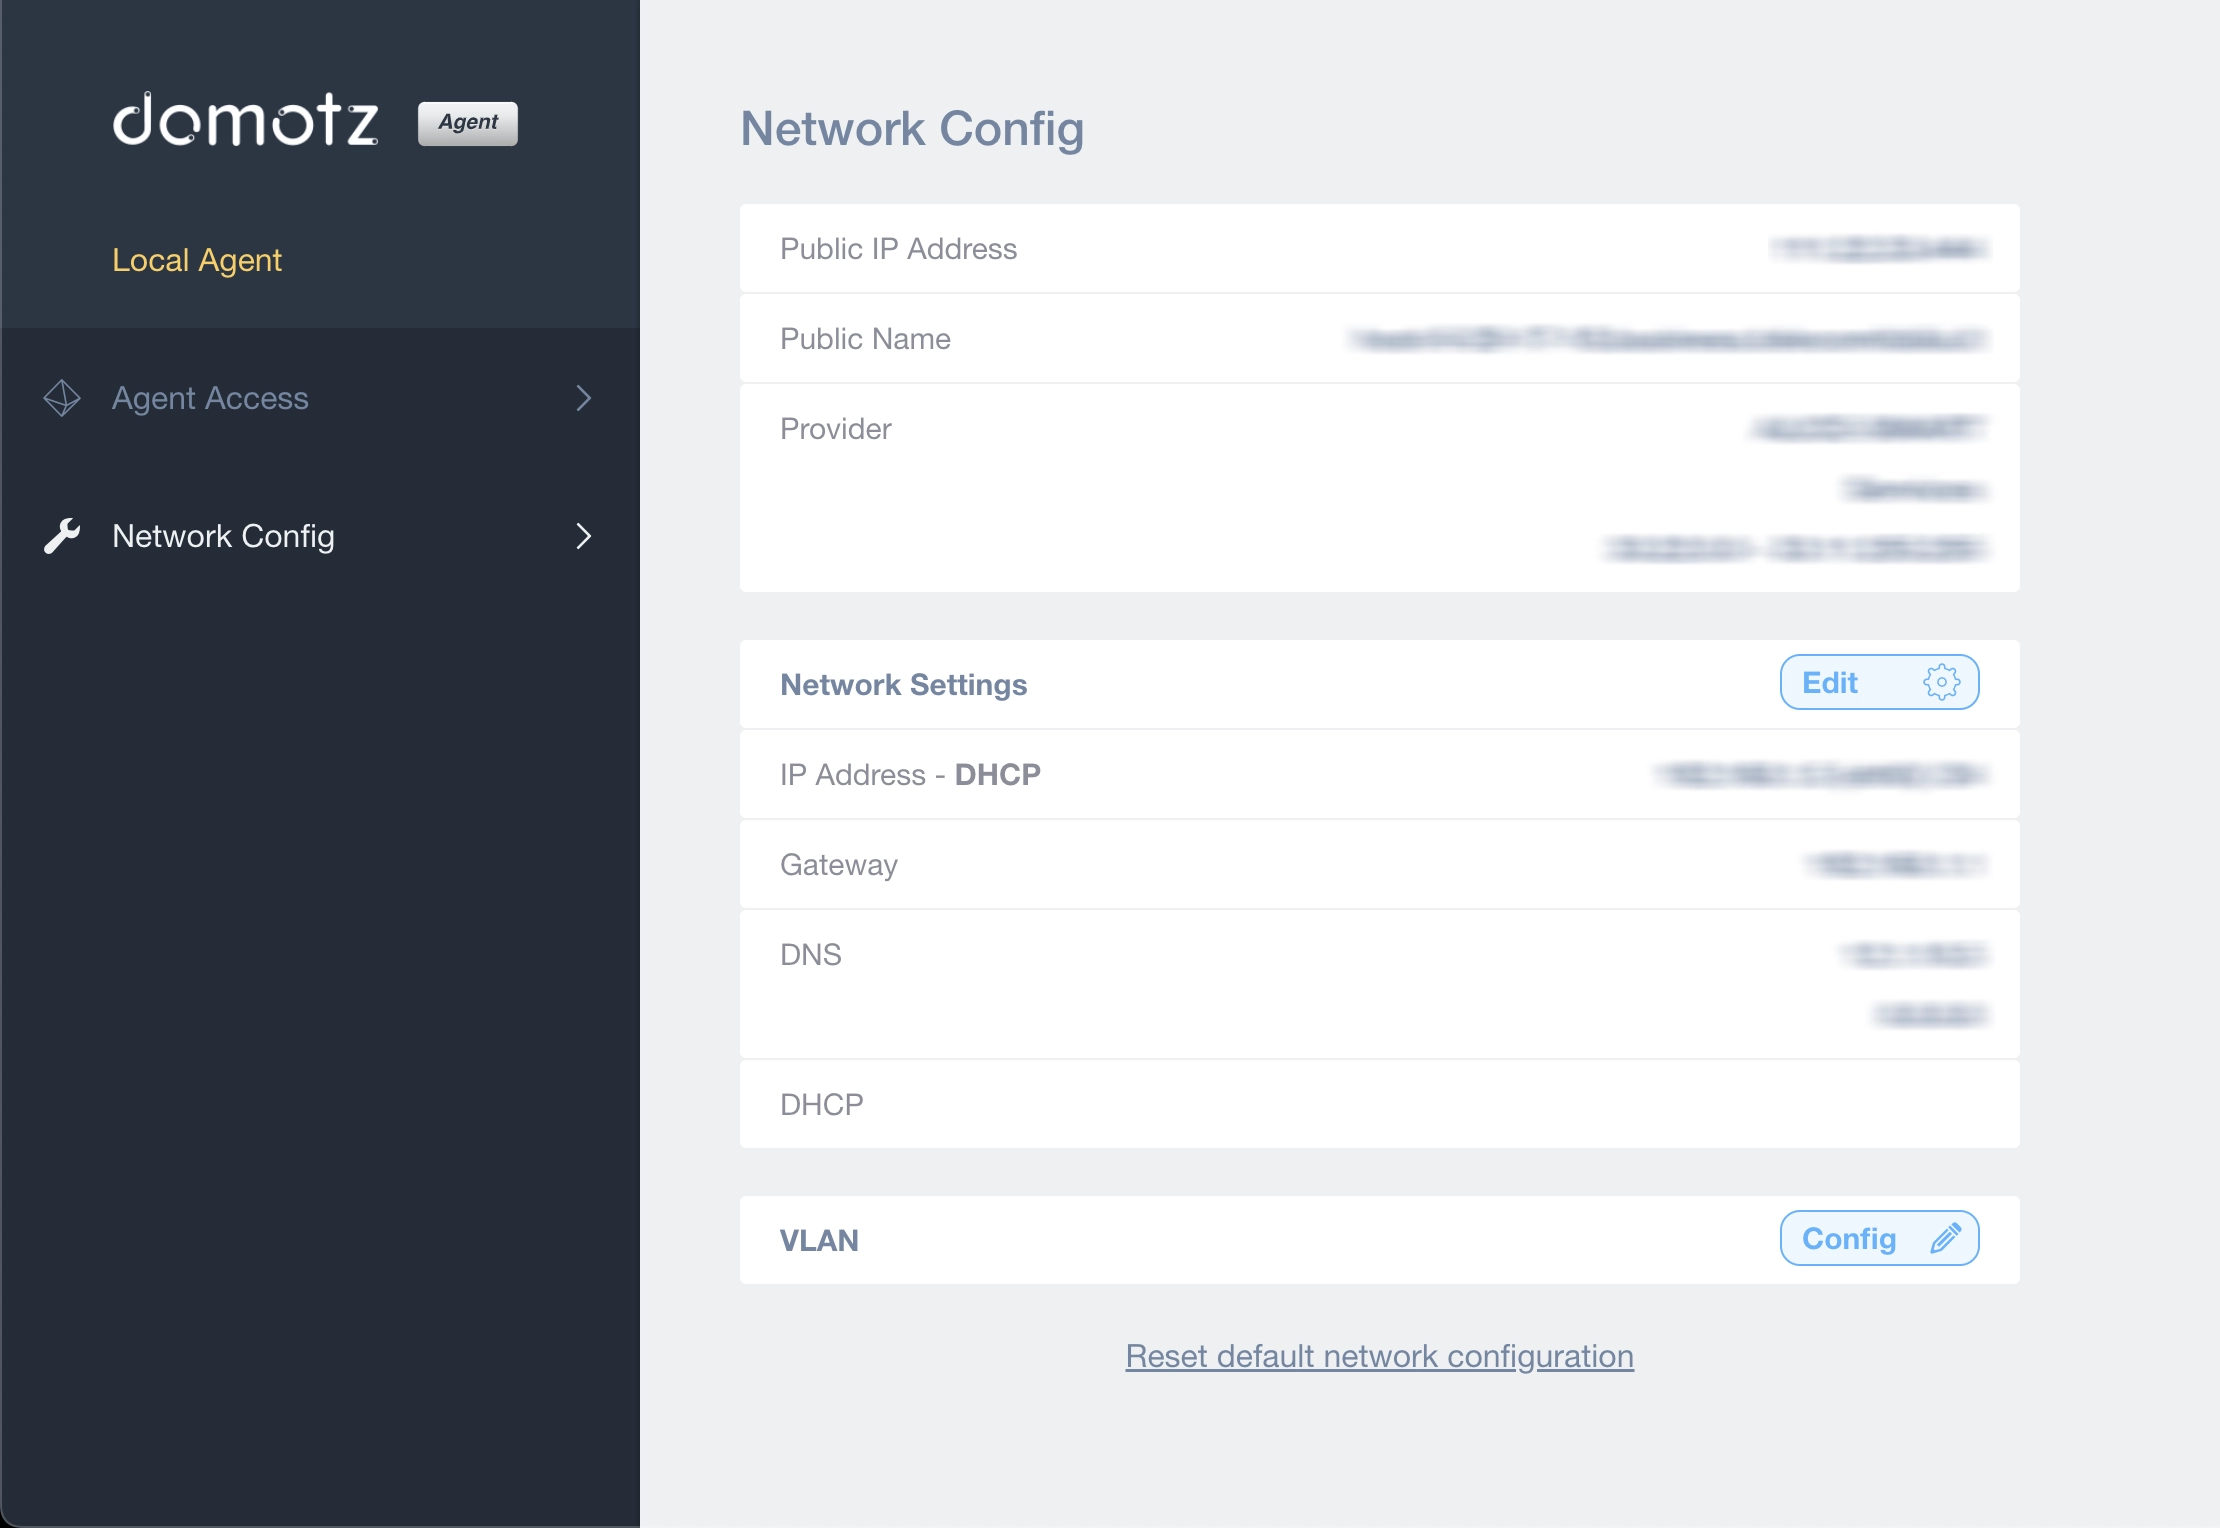Click the Edit button in Network Settings
This screenshot has height=1528, width=2220.
pos(1878,681)
